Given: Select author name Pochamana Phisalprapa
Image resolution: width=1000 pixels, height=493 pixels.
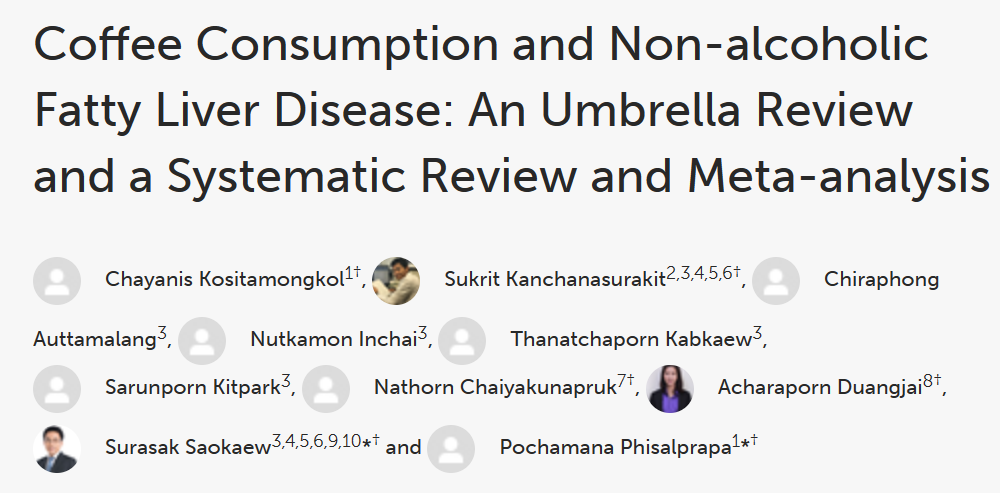Looking at the screenshot, I should (x=614, y=448).
